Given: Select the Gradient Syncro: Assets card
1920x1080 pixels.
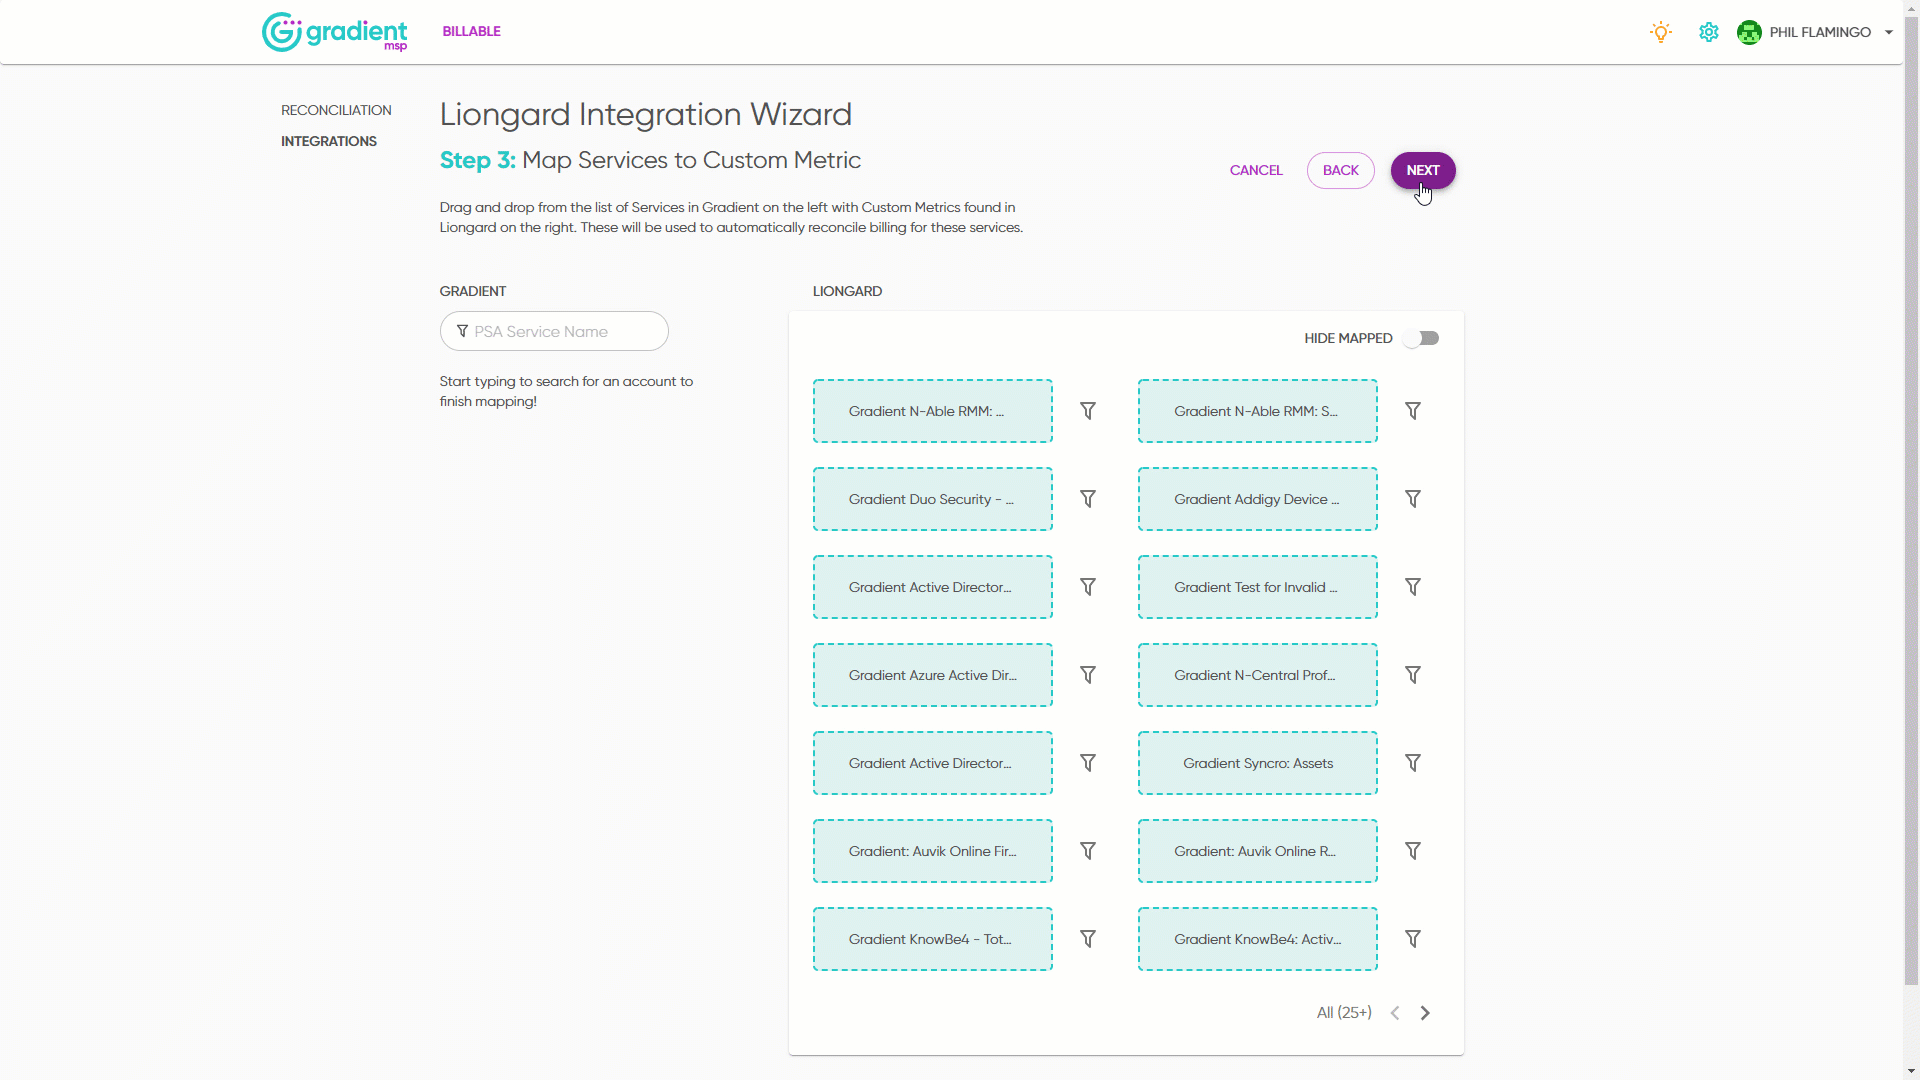Looking at the screenshot, I should point(1258,763).
